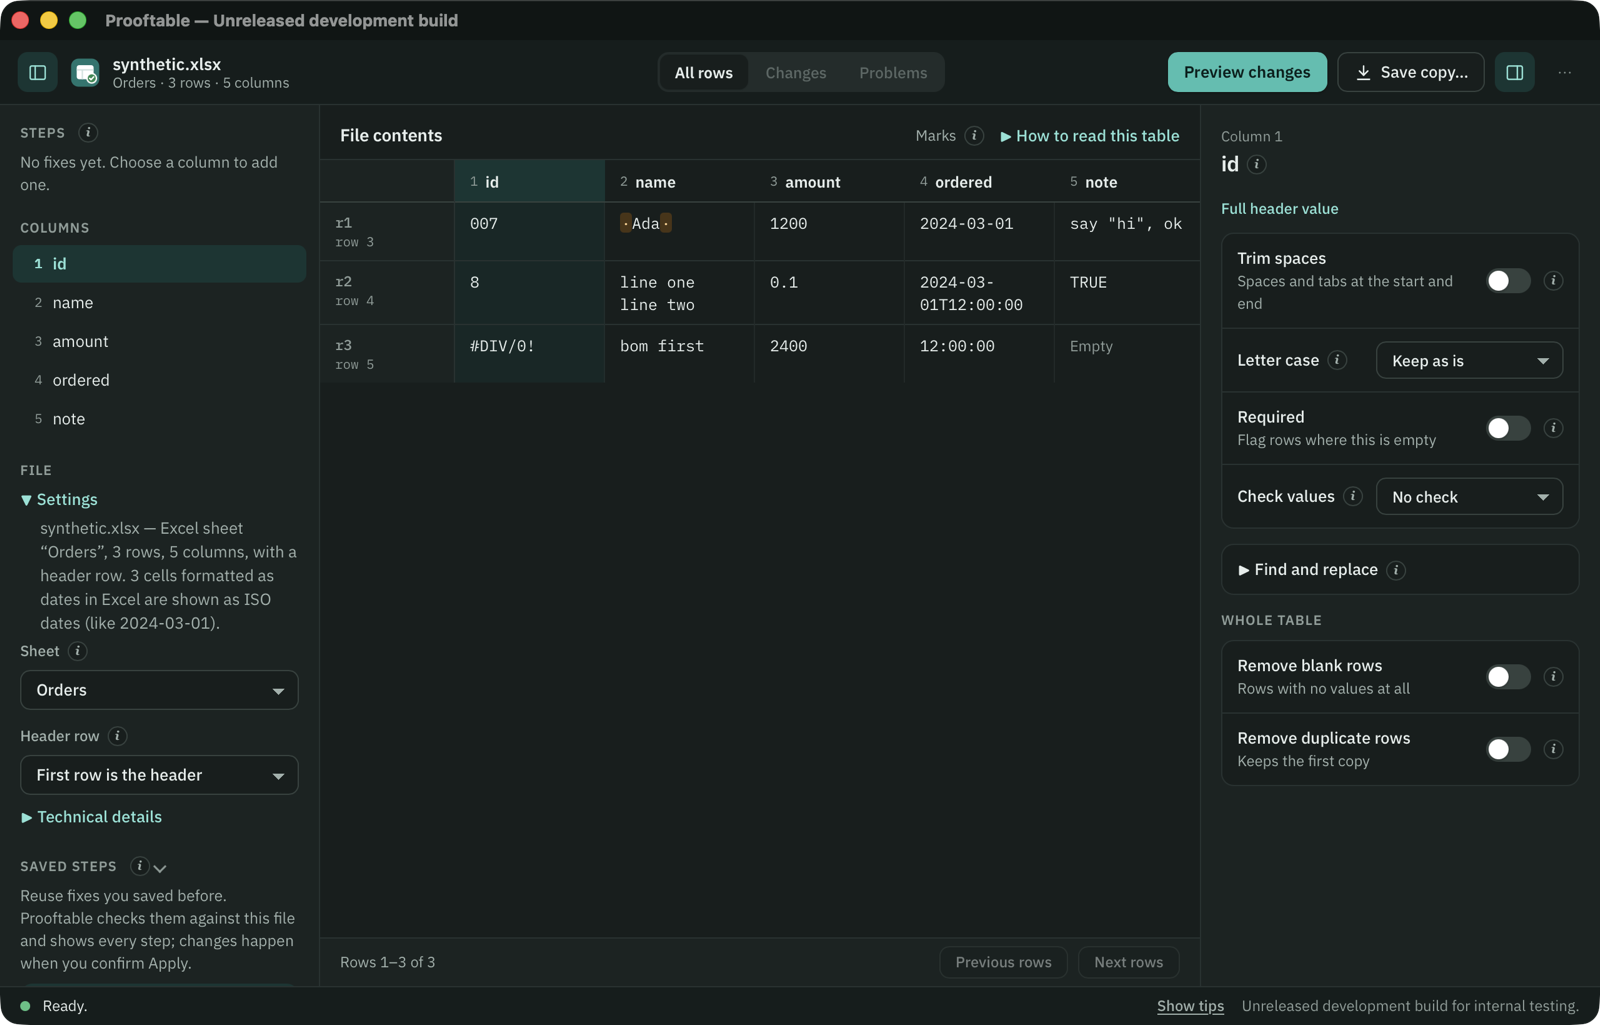Screen dimensions: 1600x1025
Task: Toggle the left sidebar panel icon
Action: click(x=38, y=72)
